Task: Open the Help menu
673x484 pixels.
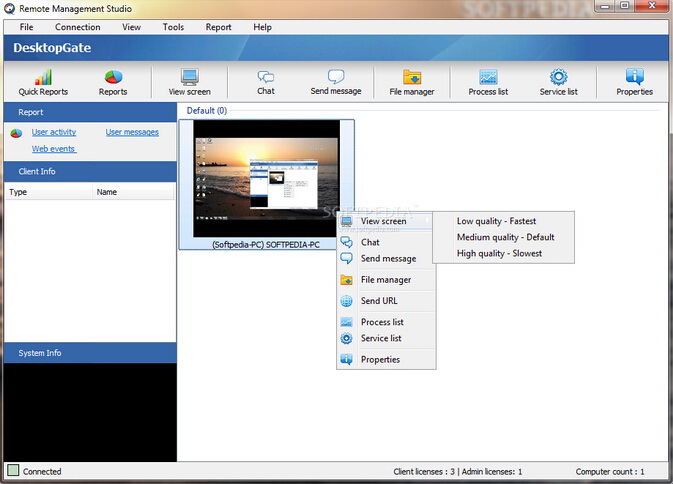Action: 262,27
